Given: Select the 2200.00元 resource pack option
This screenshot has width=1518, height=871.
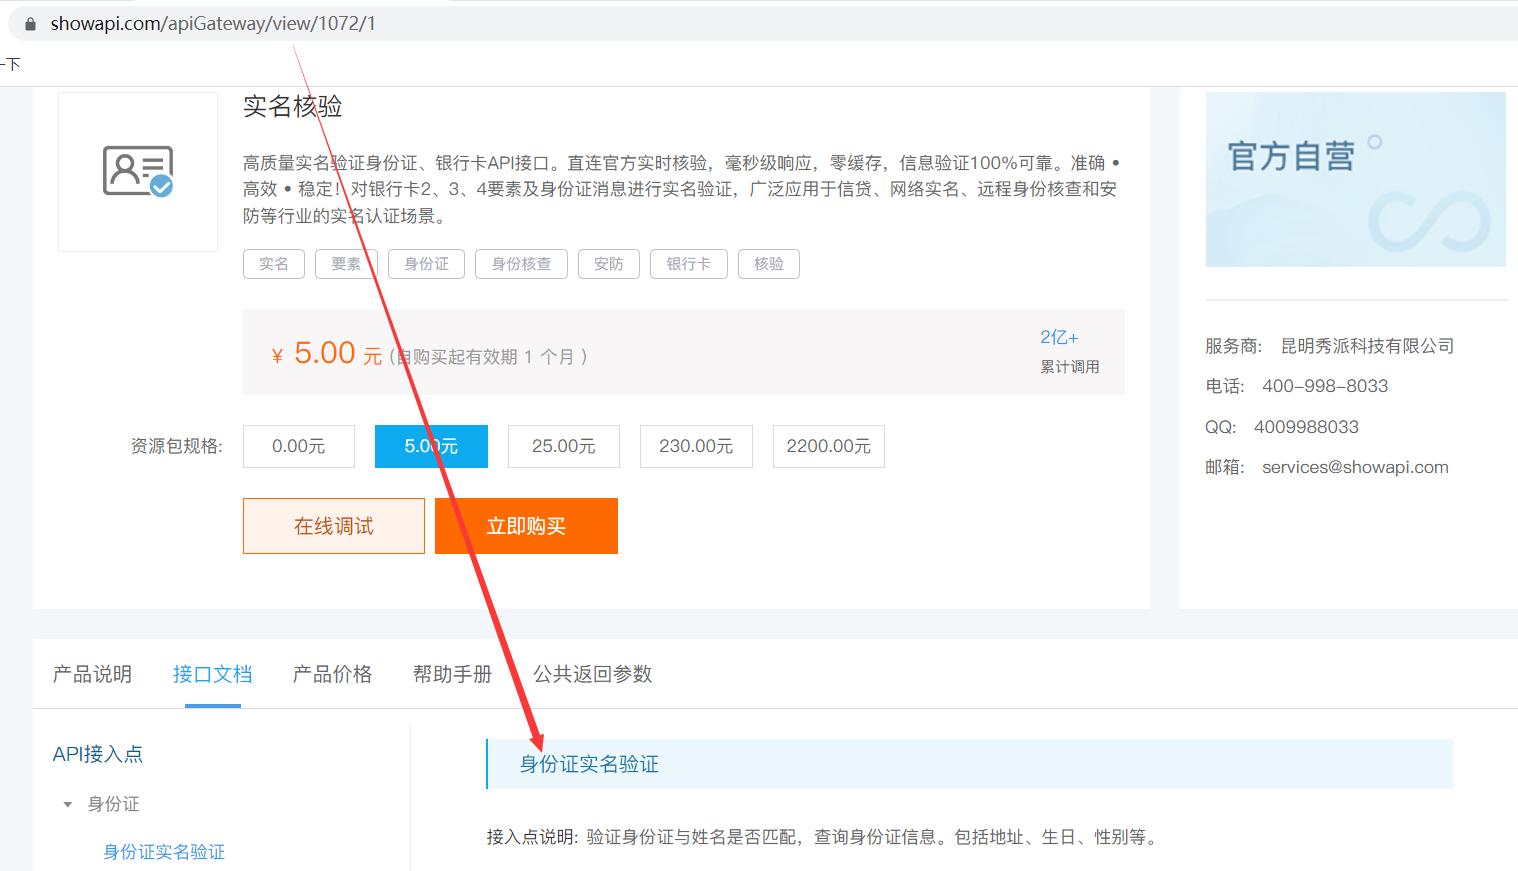Looking at the screenshot, I should coord(828,446).
